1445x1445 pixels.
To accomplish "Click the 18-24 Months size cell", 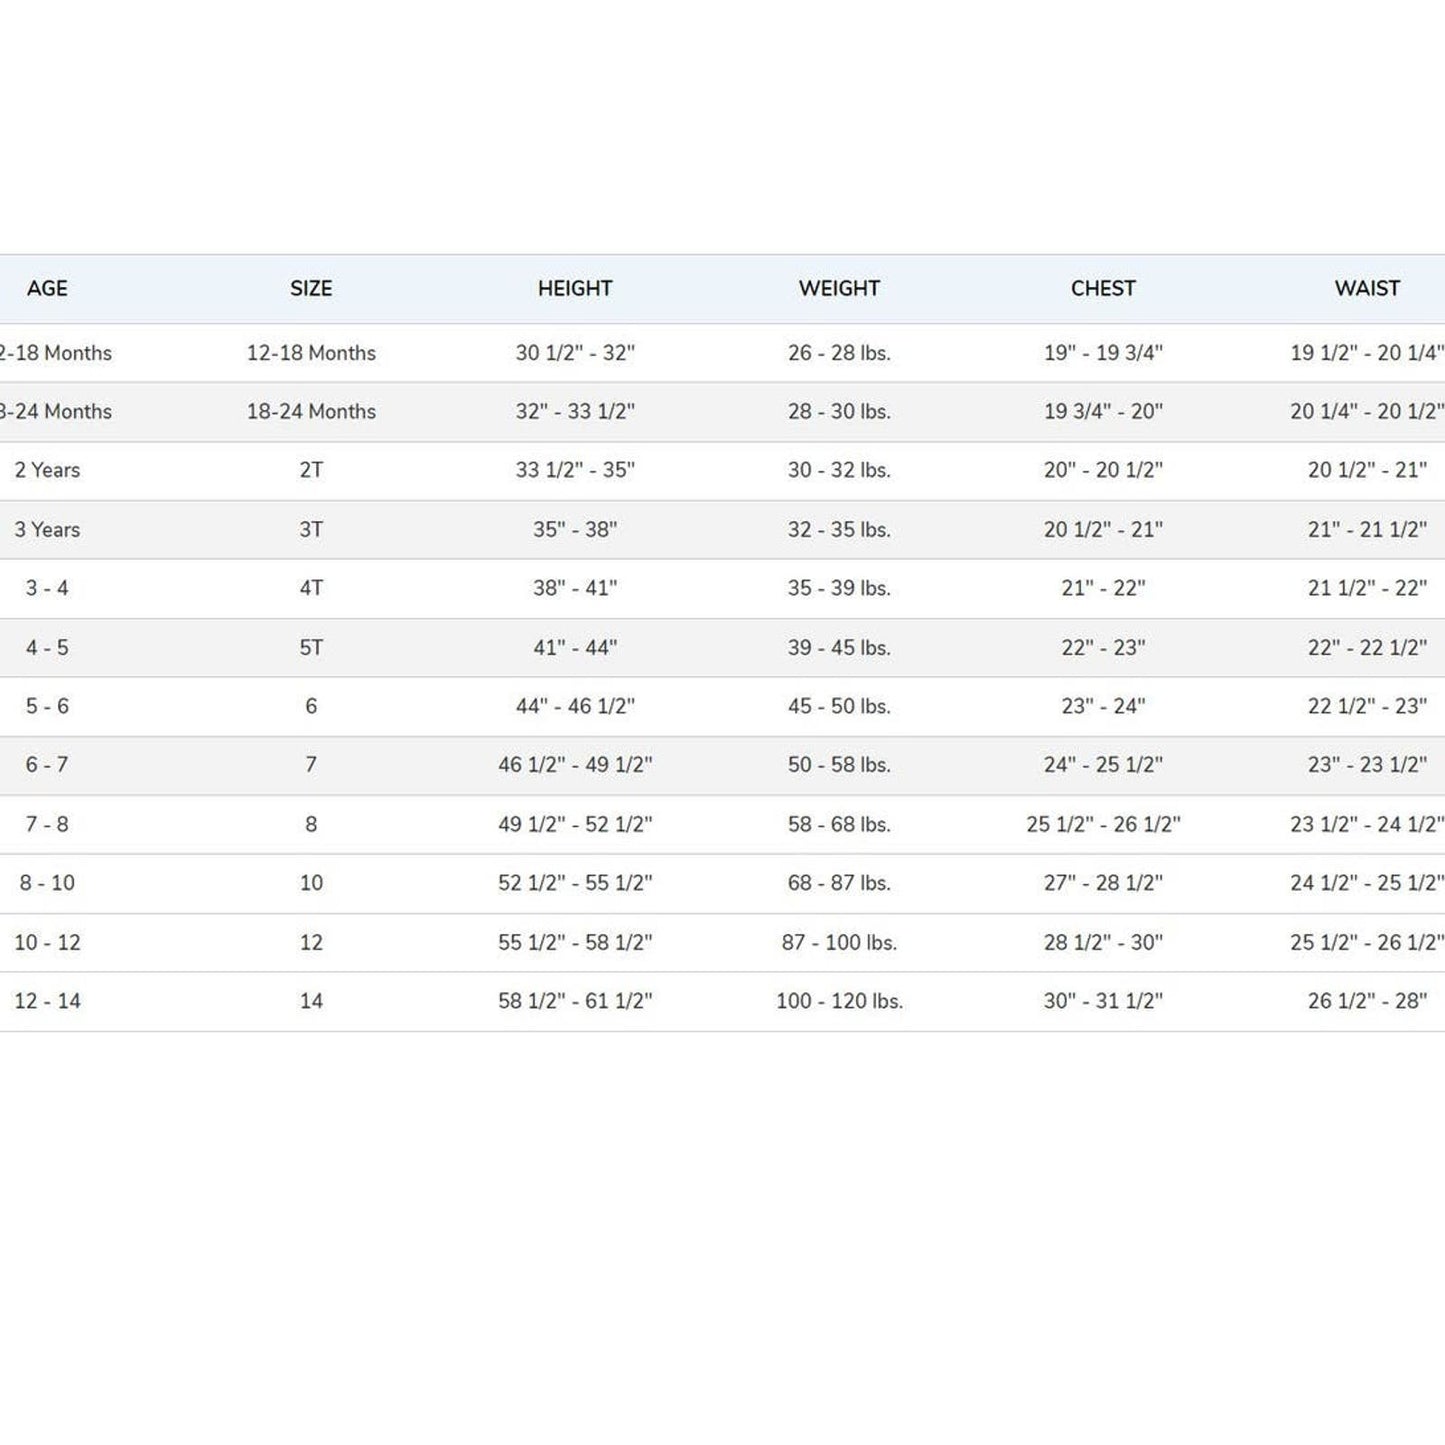I will (311, 411).
